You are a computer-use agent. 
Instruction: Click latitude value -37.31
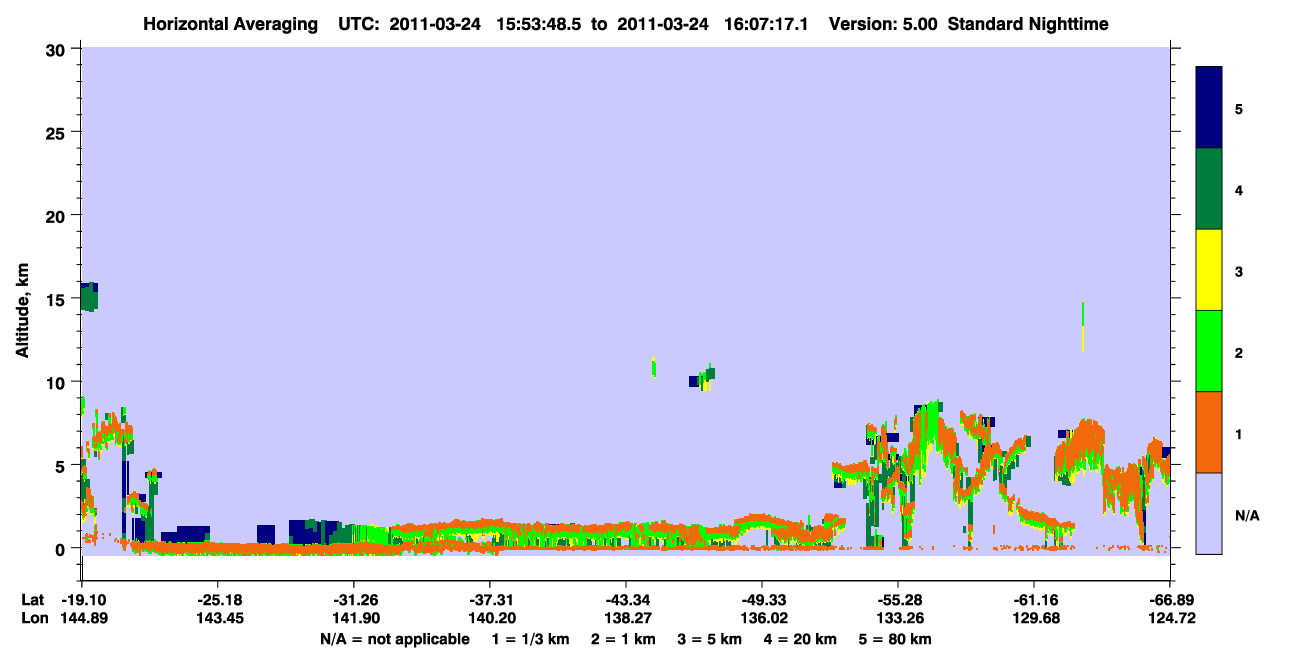coord(490,600)
